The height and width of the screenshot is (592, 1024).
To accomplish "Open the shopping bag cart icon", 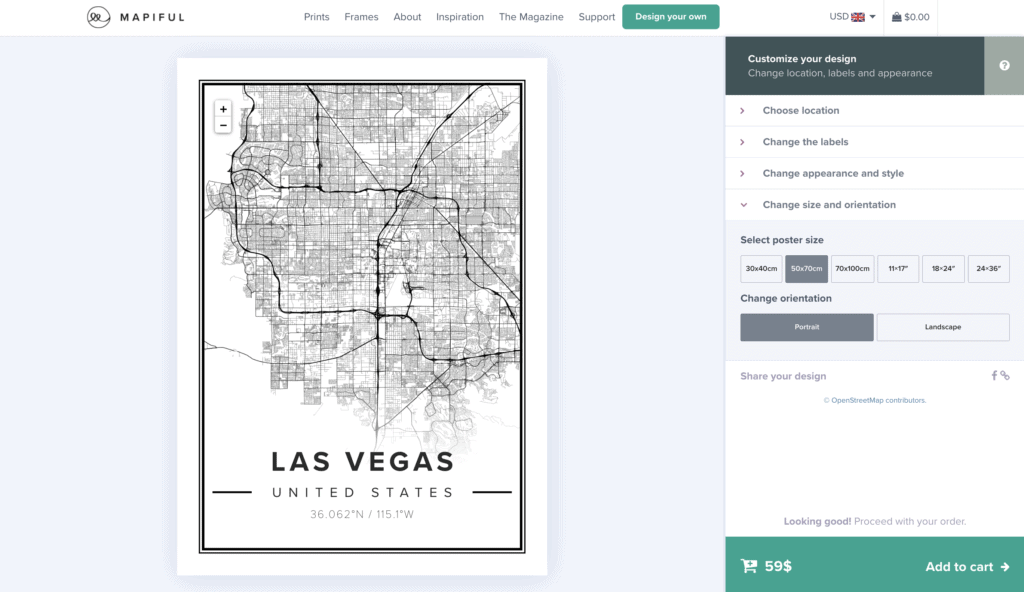I will (897, 17).
